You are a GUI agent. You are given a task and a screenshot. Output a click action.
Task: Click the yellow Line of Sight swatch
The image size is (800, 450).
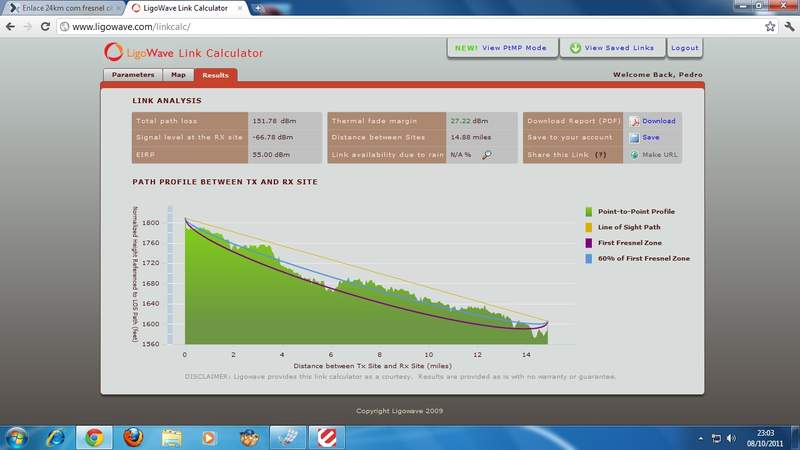(588, 228)
